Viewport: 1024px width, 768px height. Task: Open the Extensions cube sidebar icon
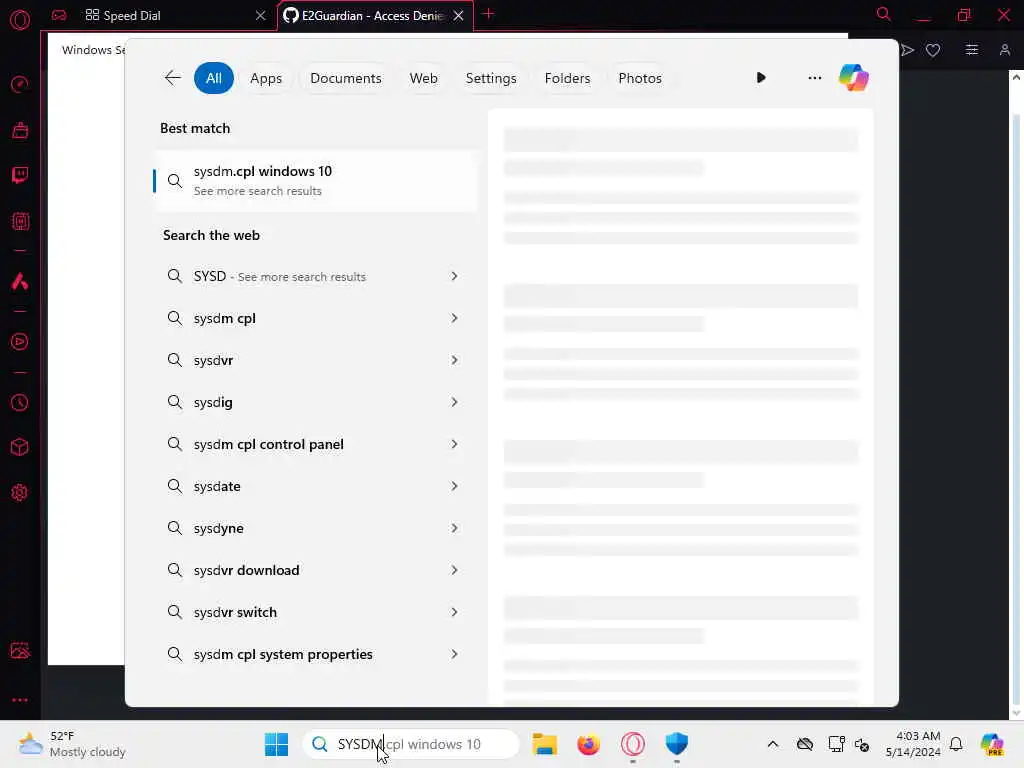coord(20,447)
